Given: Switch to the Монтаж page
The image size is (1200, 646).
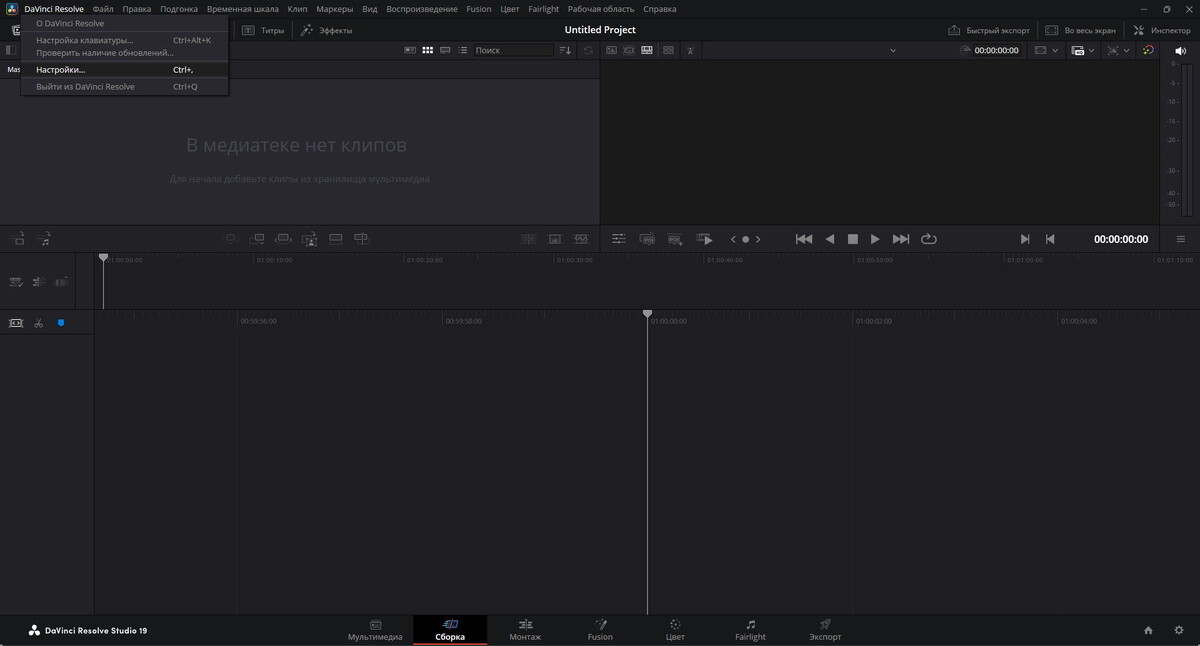Looking at the screenshot, I should (525, 630).
